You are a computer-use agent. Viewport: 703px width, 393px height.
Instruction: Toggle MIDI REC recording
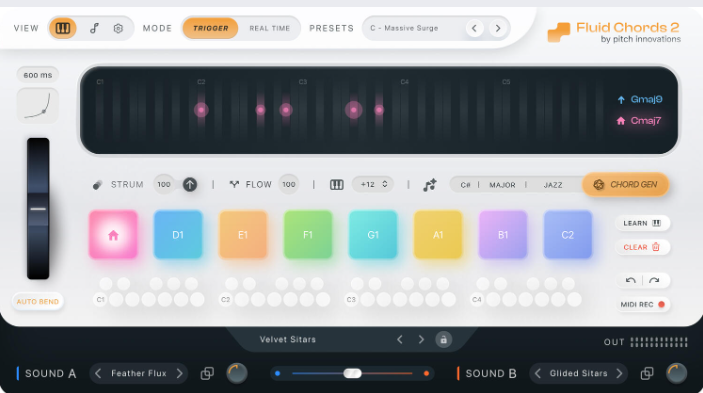click(643, 304)
